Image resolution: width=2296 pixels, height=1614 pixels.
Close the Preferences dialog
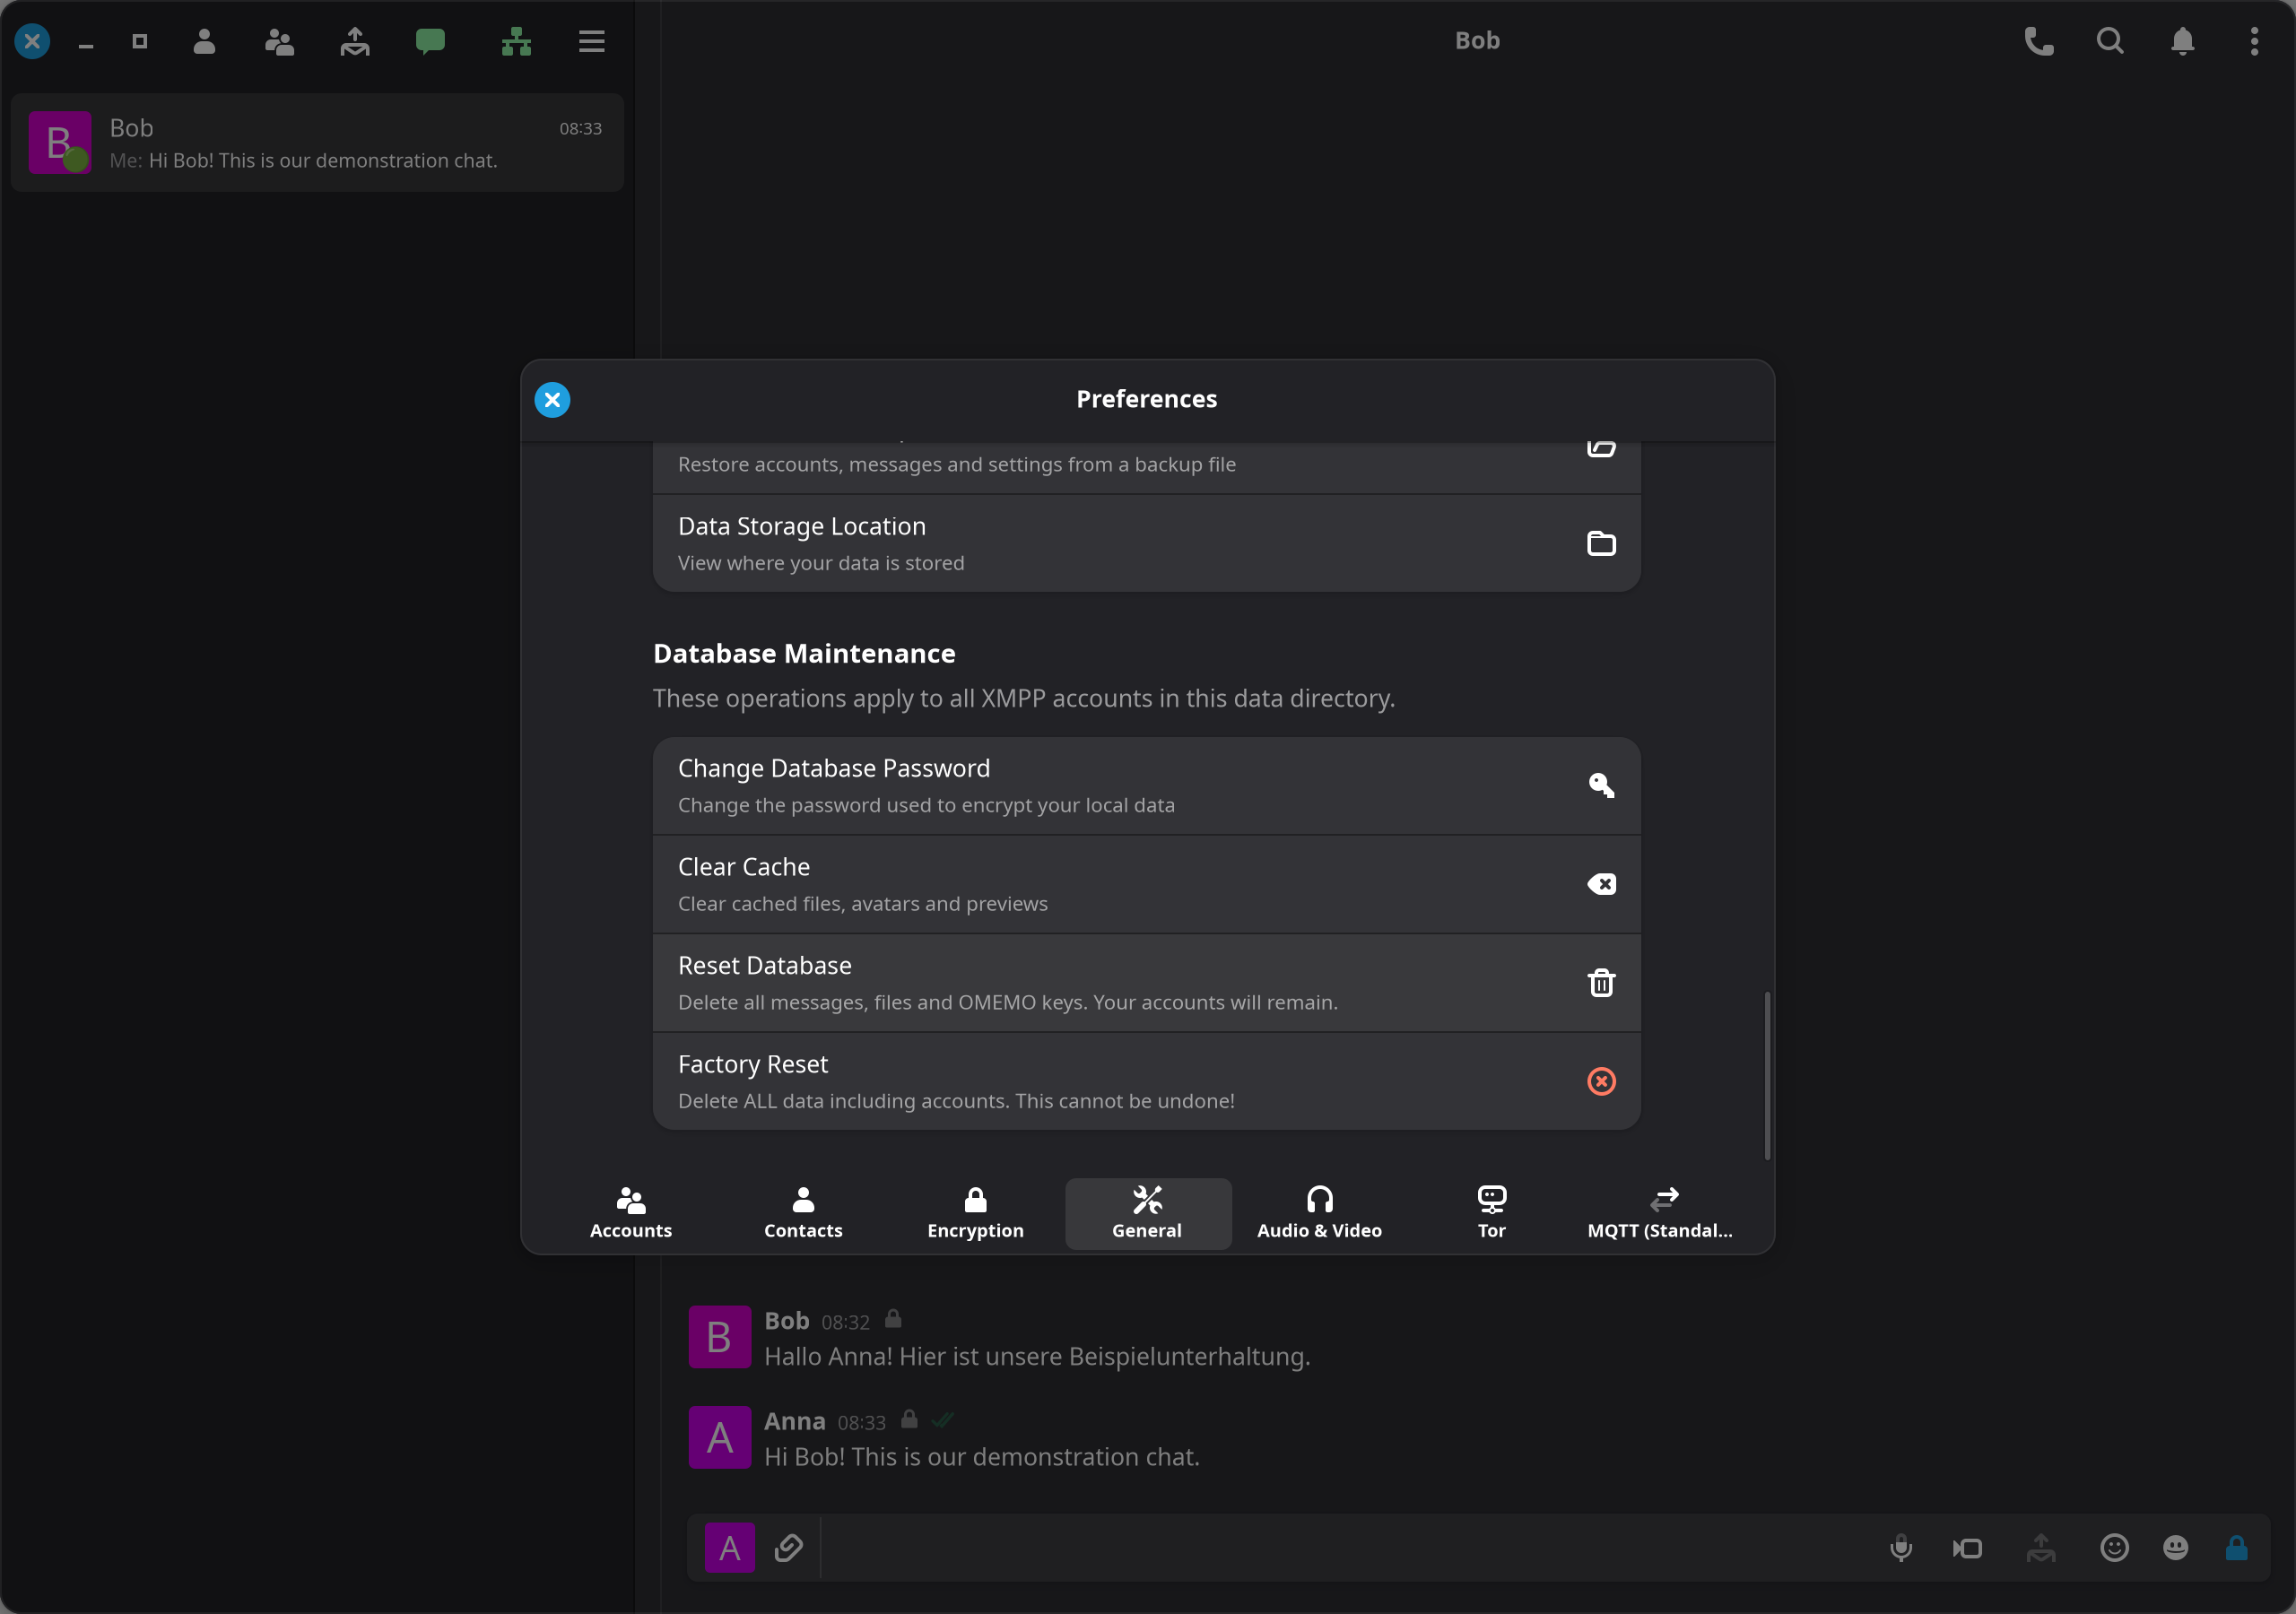552,400
